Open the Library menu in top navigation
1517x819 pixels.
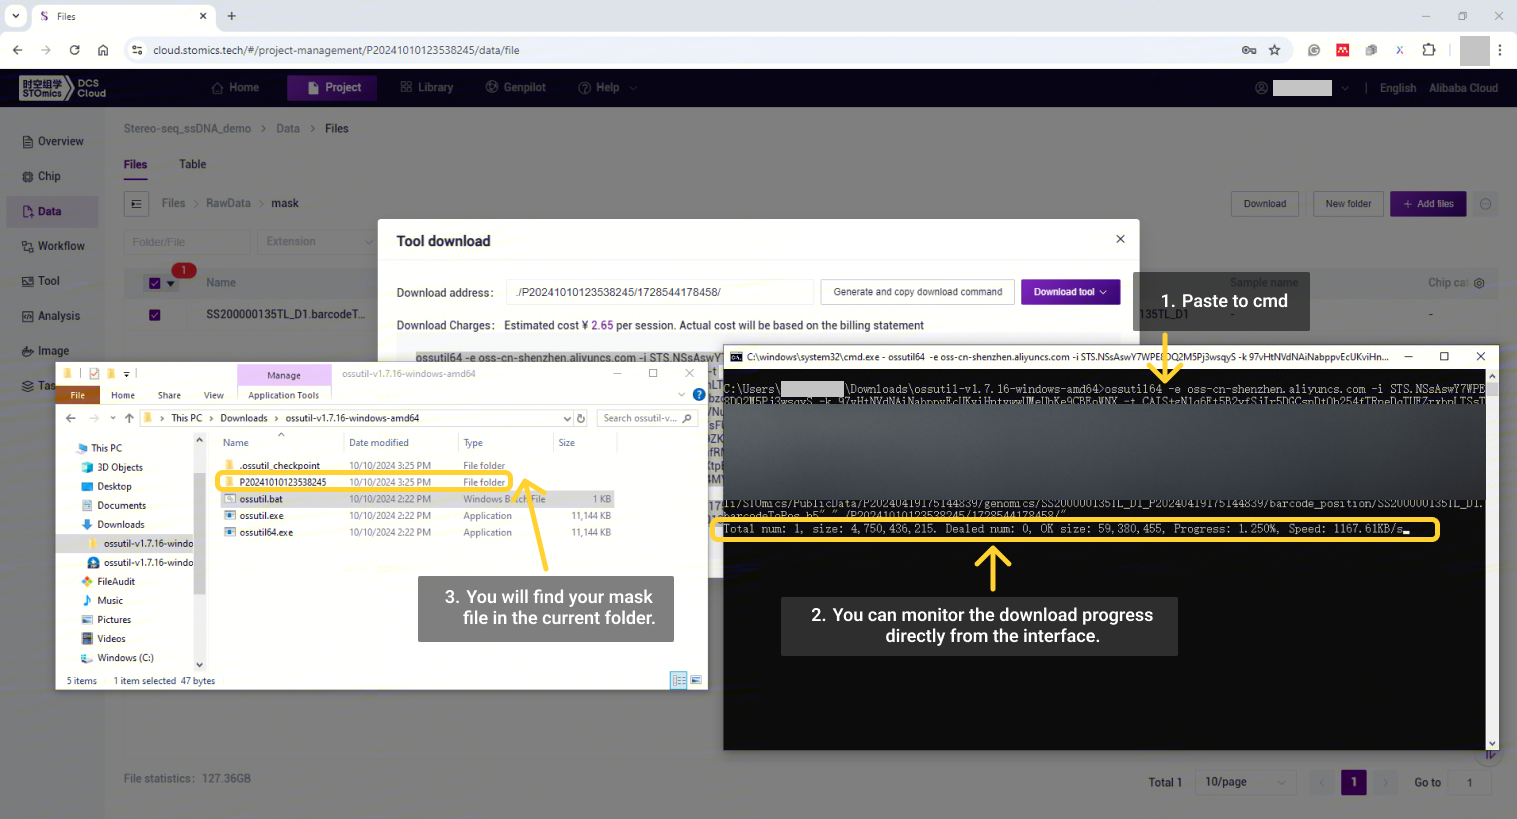[x=426, y=88]
